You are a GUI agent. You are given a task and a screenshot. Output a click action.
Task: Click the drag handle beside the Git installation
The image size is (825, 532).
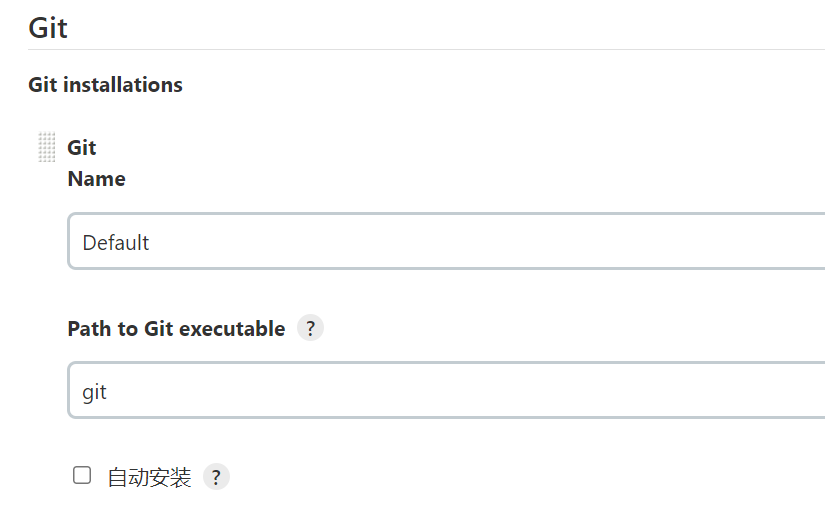(x=47, y=147)
